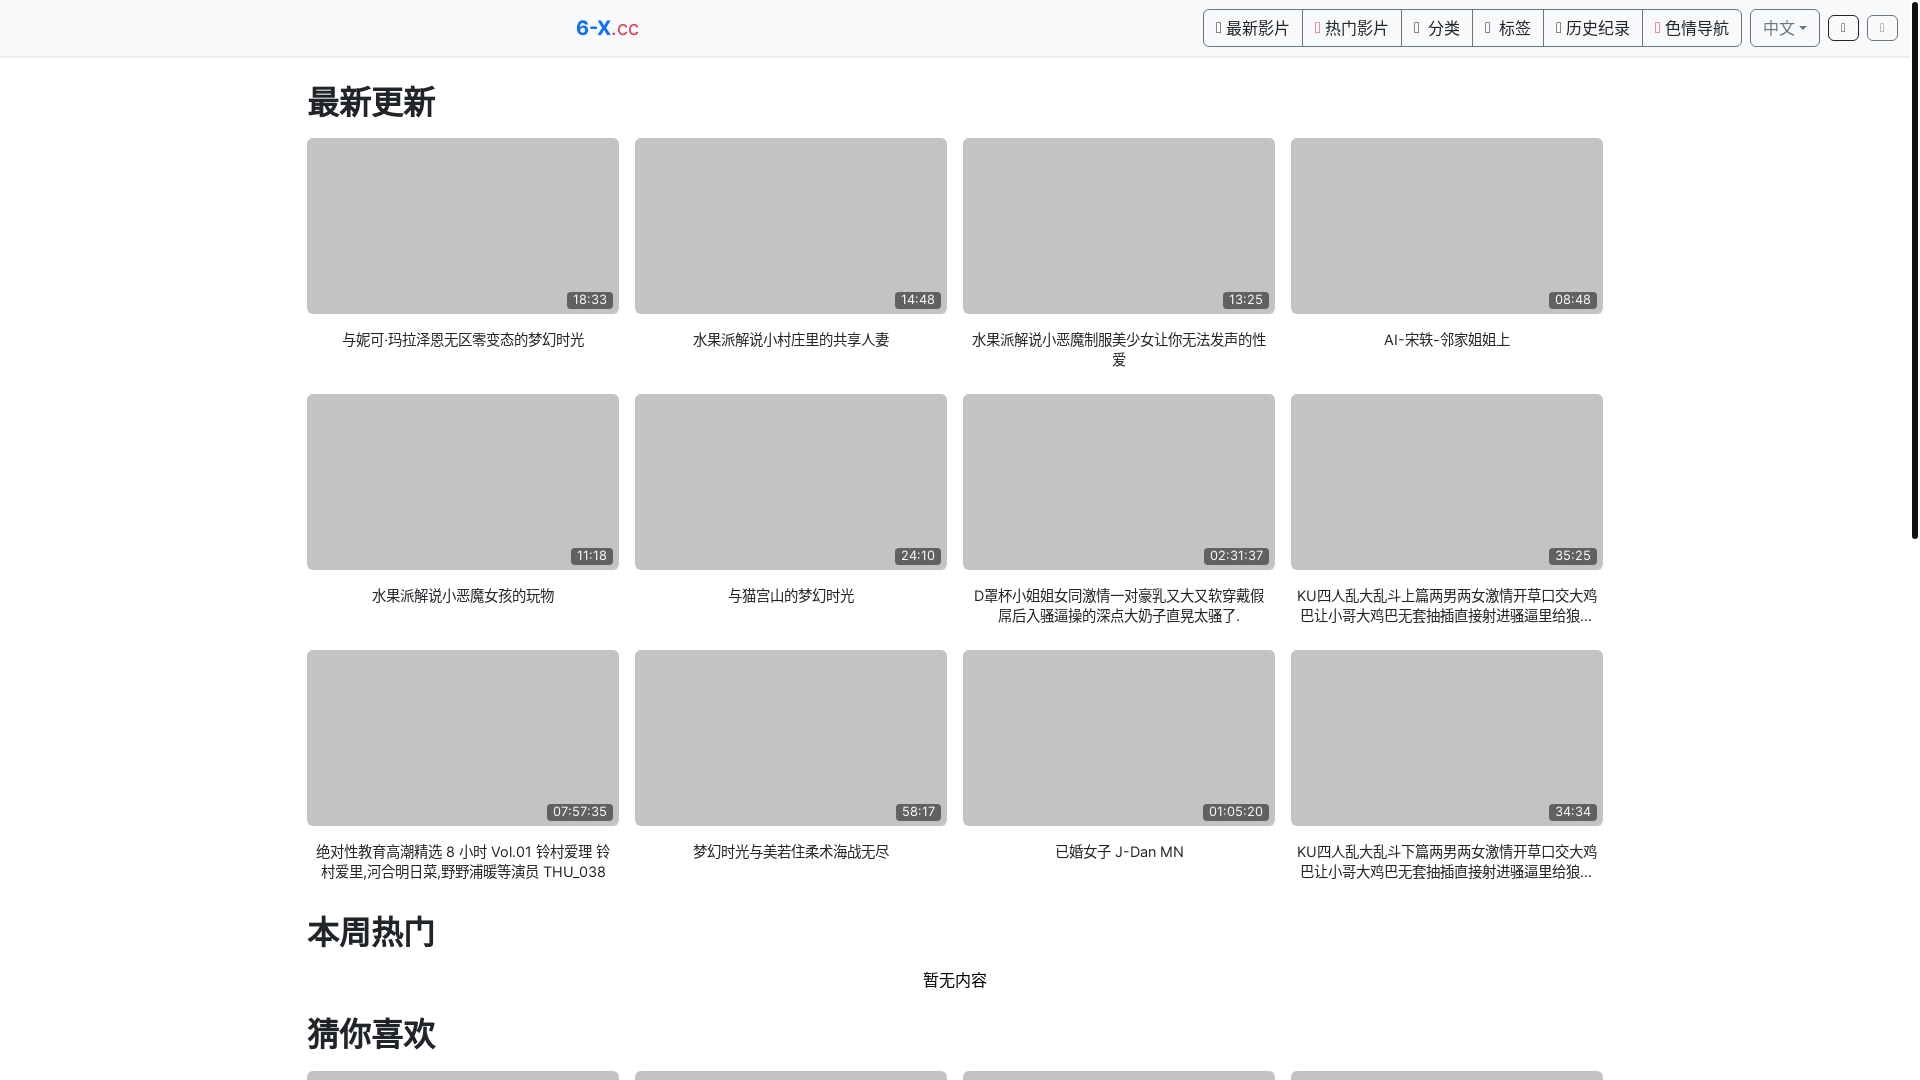Open the 热门影片 navigation item
This screenshot has width=1920, height=1080.
[1351, 28]
